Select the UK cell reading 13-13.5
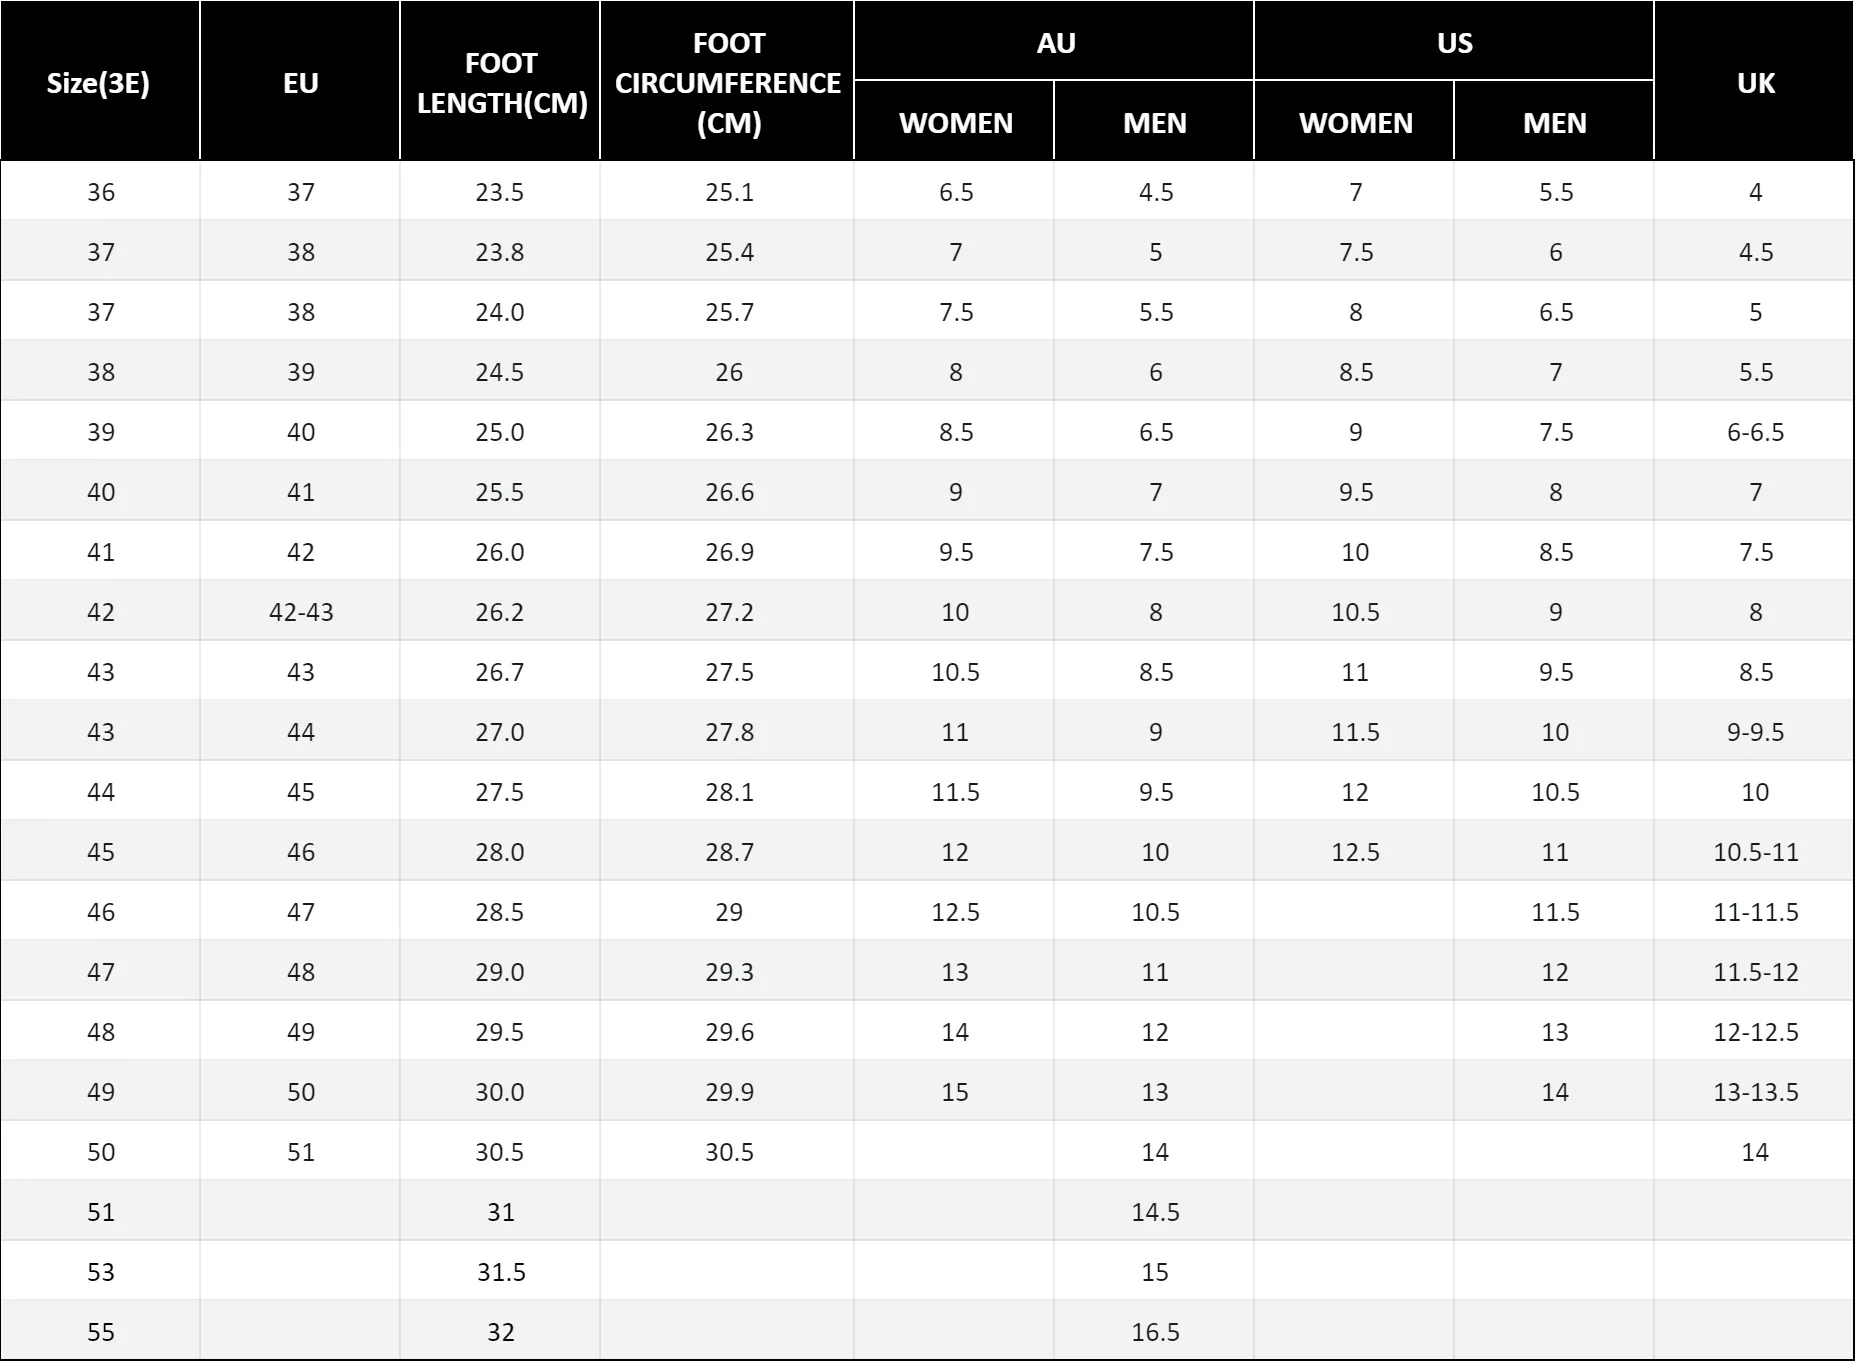This screenshot has height=1362, width=1856. click(x=1755, y=1092)
